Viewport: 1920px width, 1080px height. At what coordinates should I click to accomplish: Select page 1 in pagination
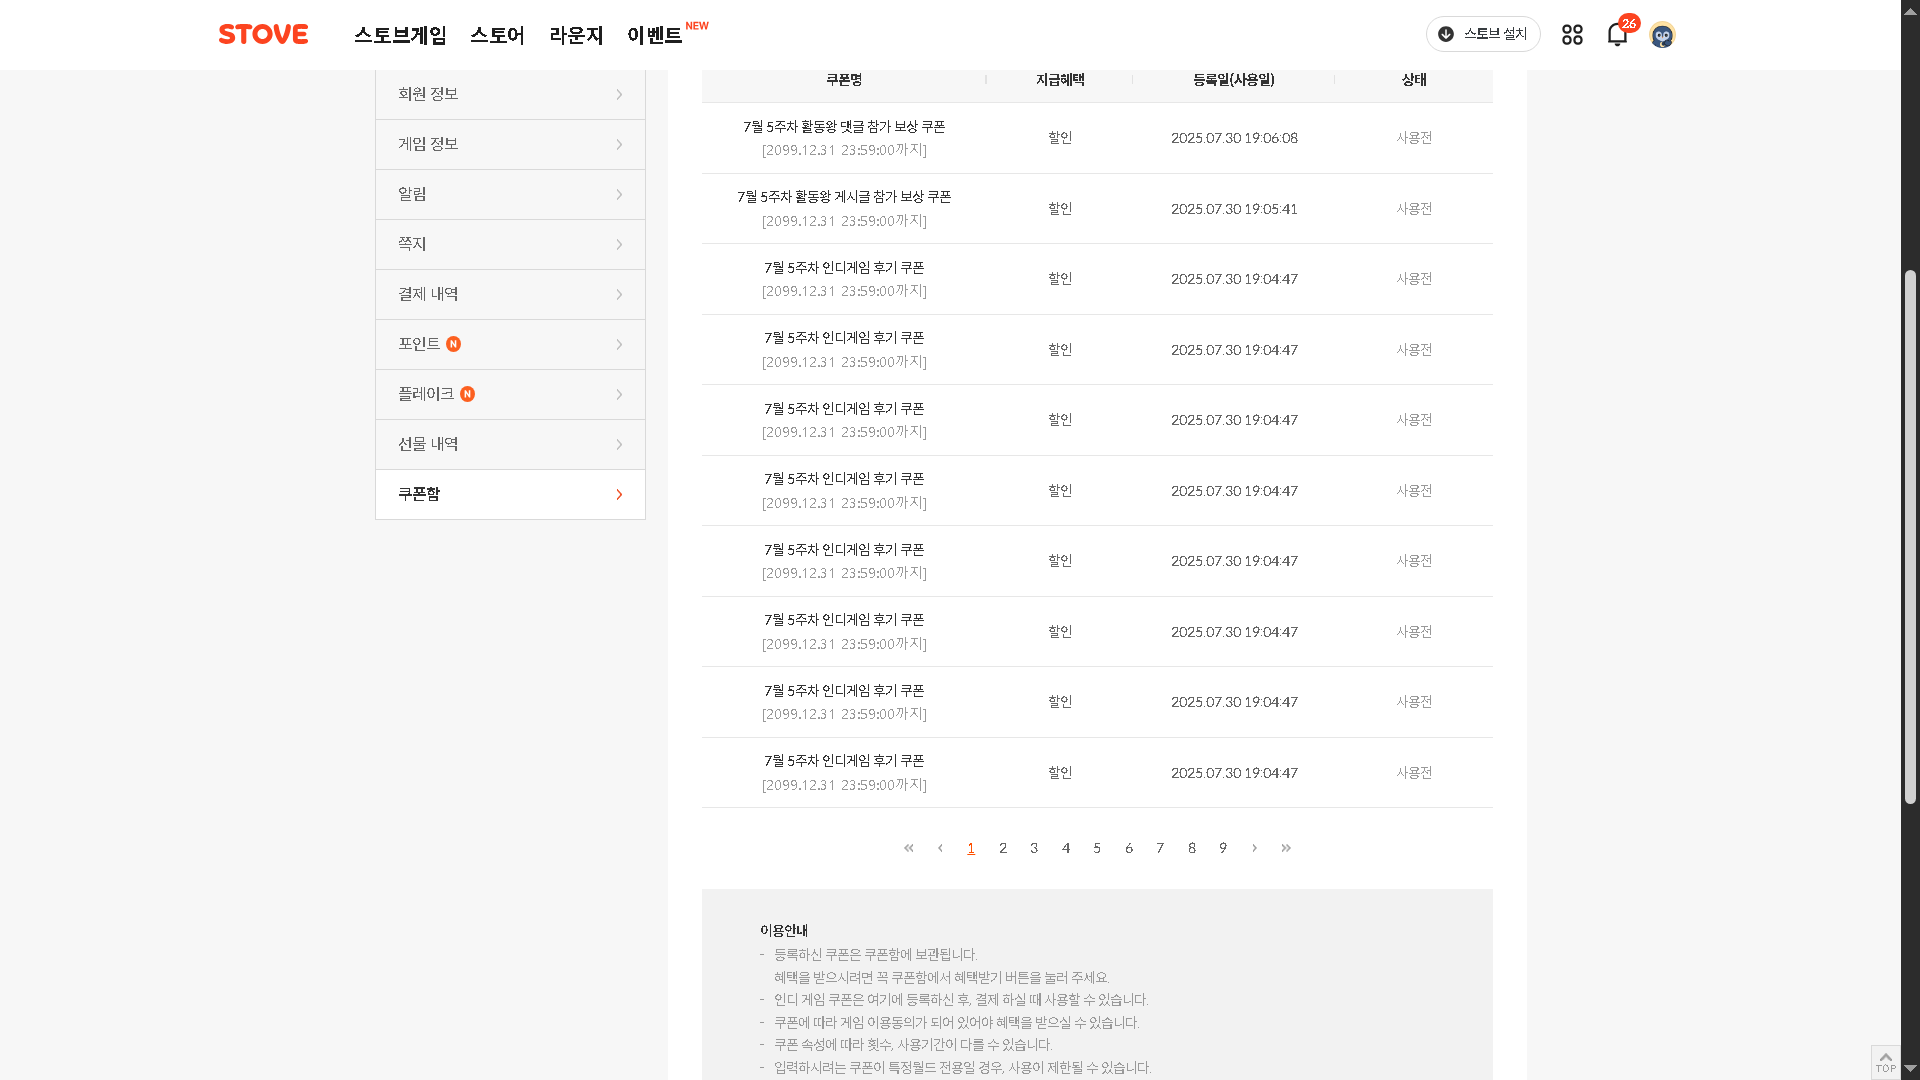[971, 848]
